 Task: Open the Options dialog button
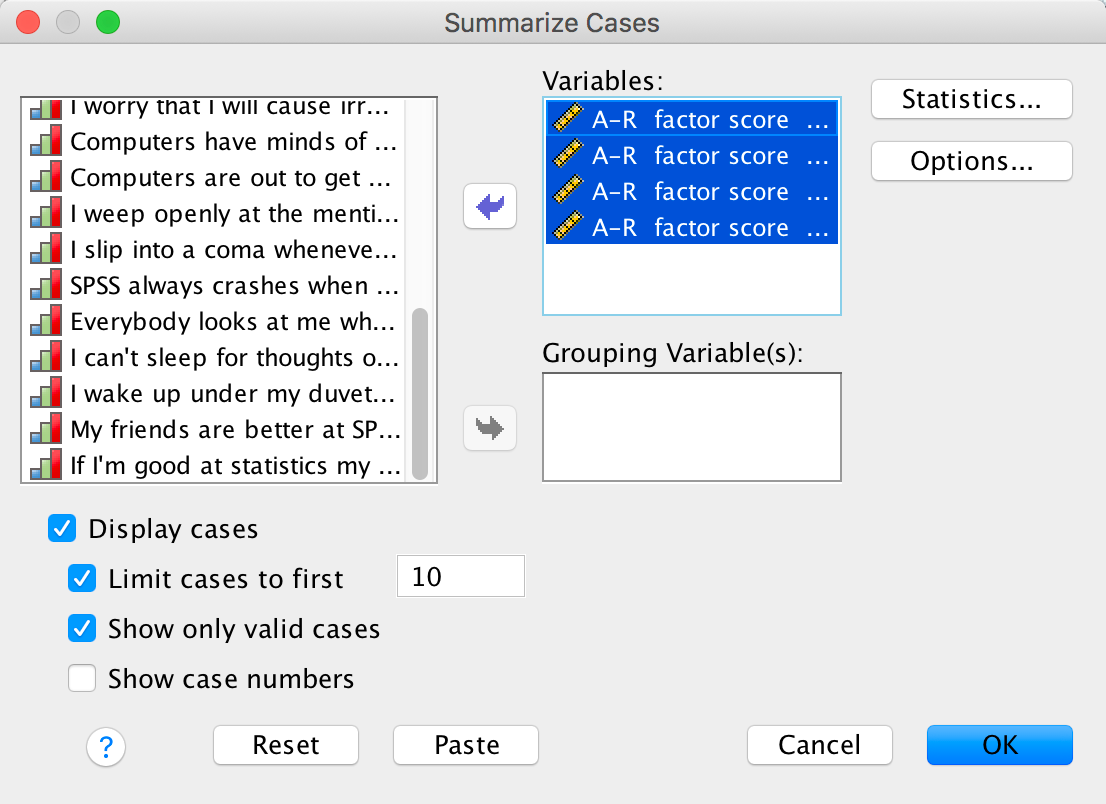pyautogui.click(x=971, y=161)
